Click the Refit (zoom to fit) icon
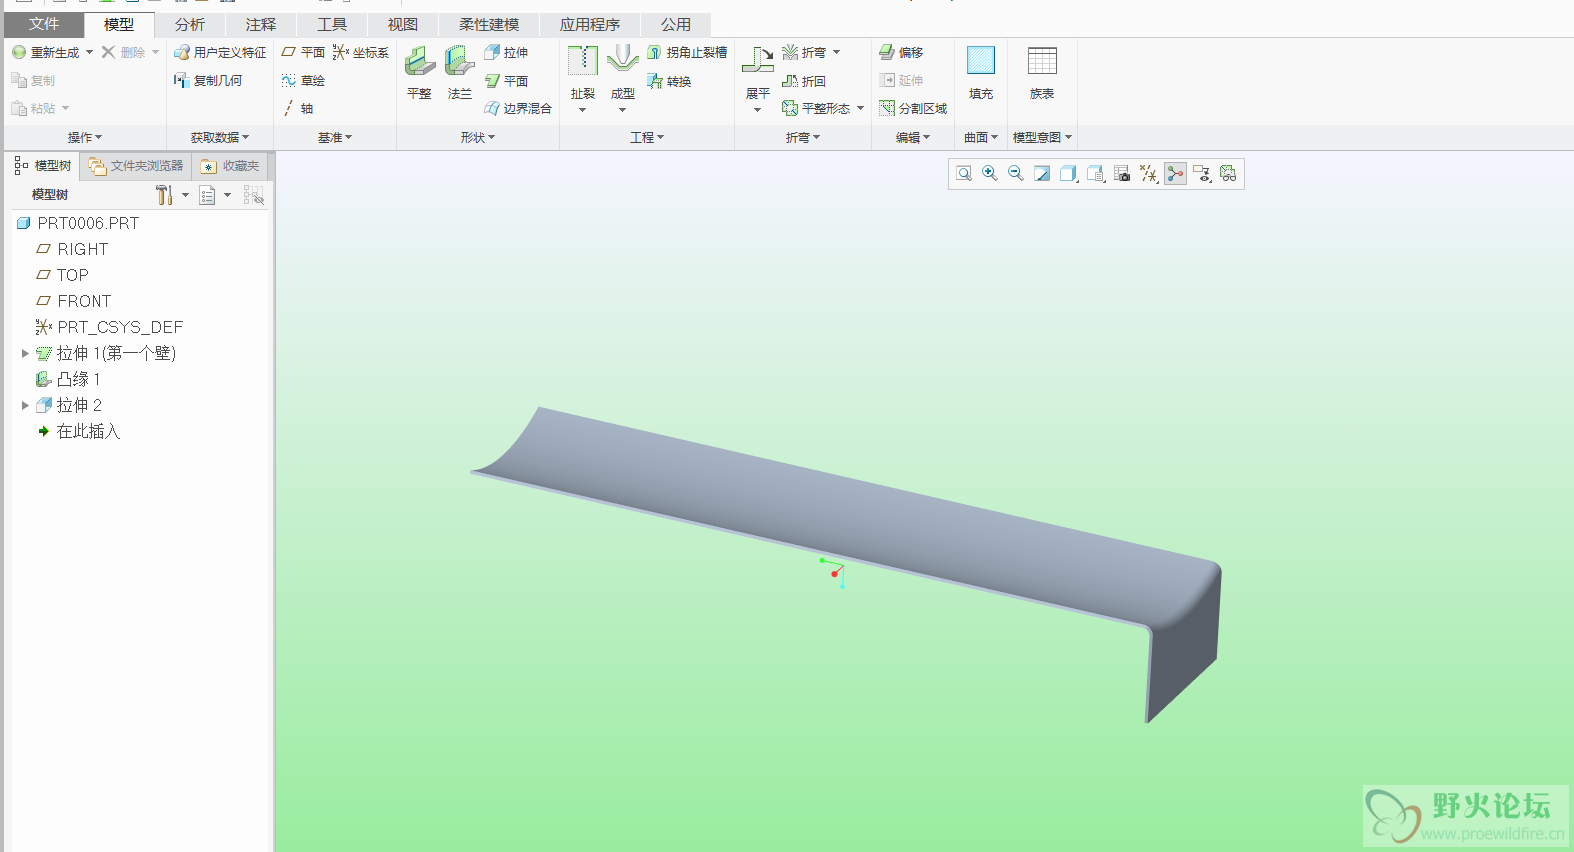This screenshot has width=1574, height=852. point(964,174)
